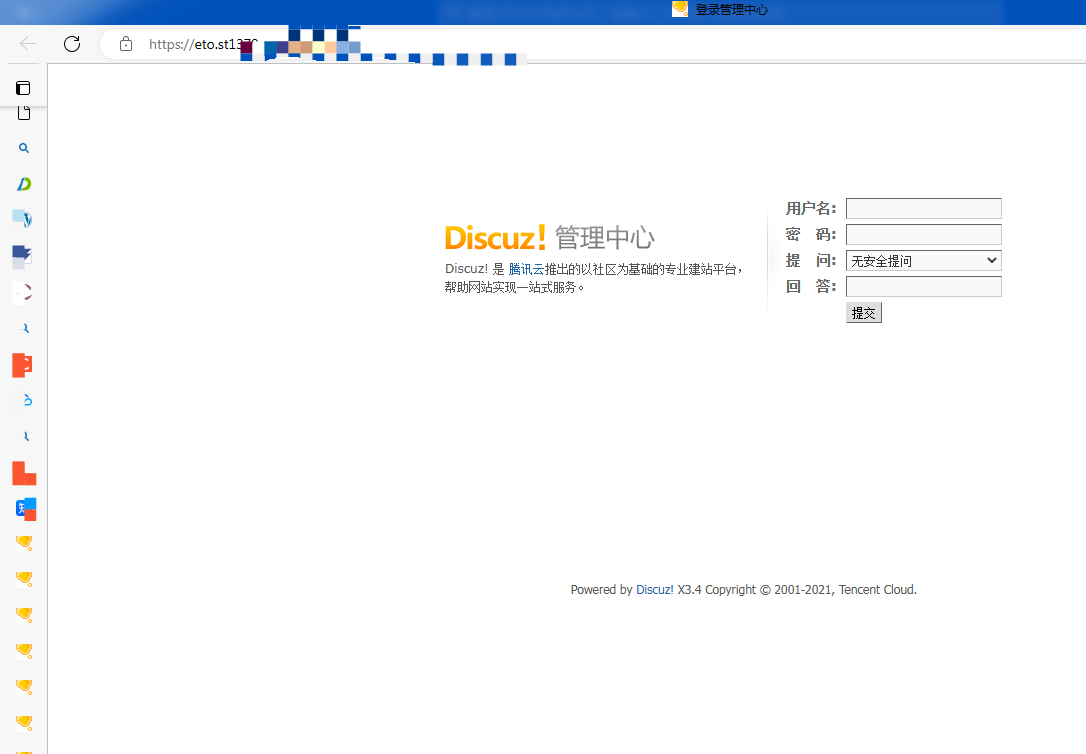
Task: Switch to the blank page icon tab
Action: 24,113
